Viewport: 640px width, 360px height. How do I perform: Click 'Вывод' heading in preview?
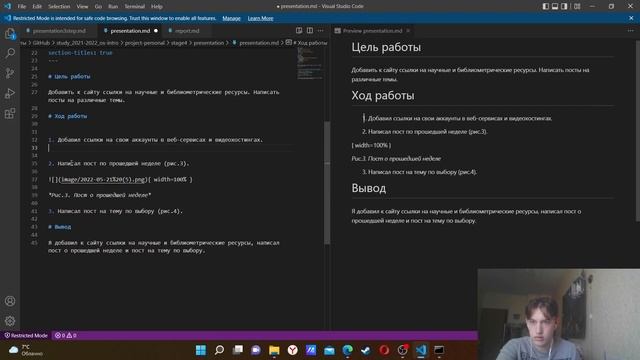[369, 188]
